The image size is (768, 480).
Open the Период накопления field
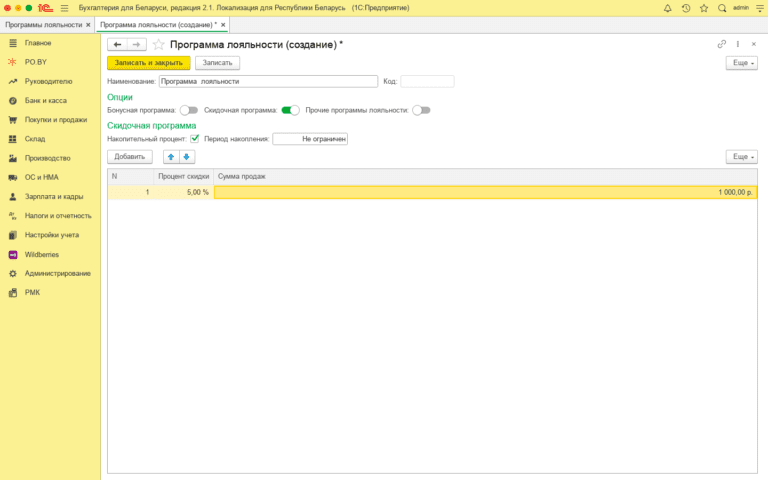pyautogui.click(x=310, y=139)
